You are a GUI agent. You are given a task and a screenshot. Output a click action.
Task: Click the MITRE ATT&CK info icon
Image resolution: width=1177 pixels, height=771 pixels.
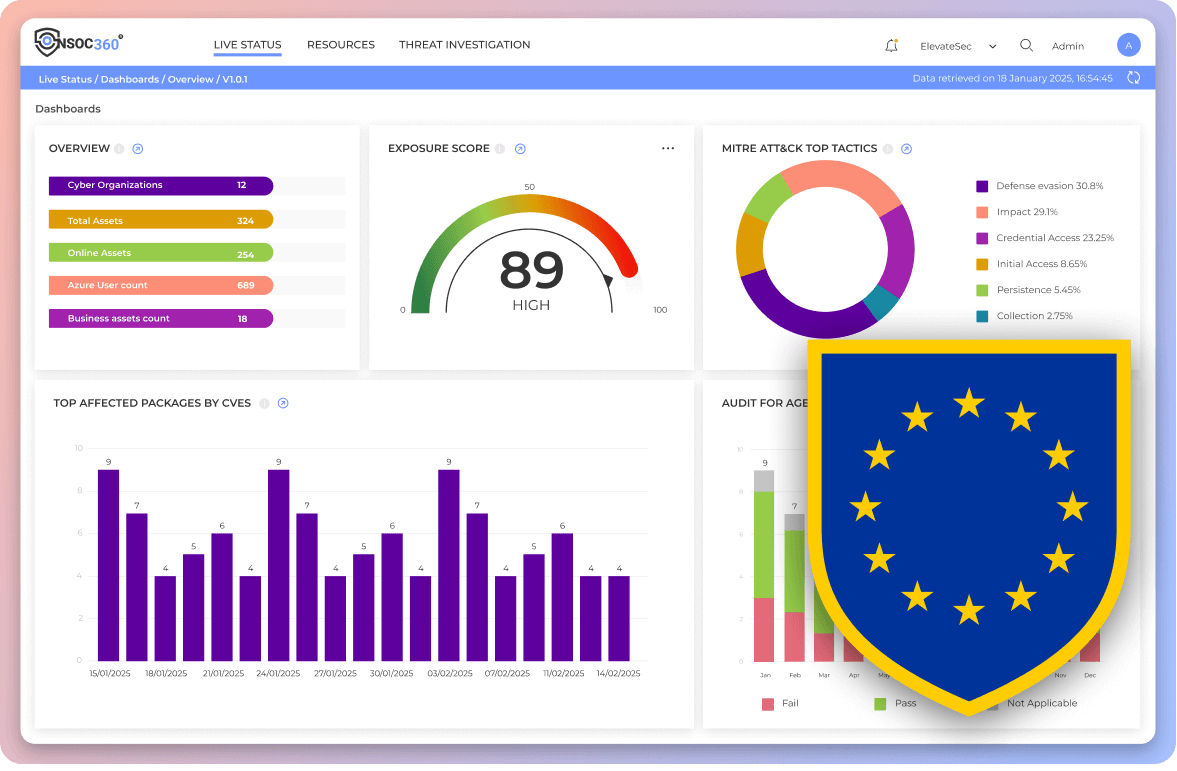(888, 149)
